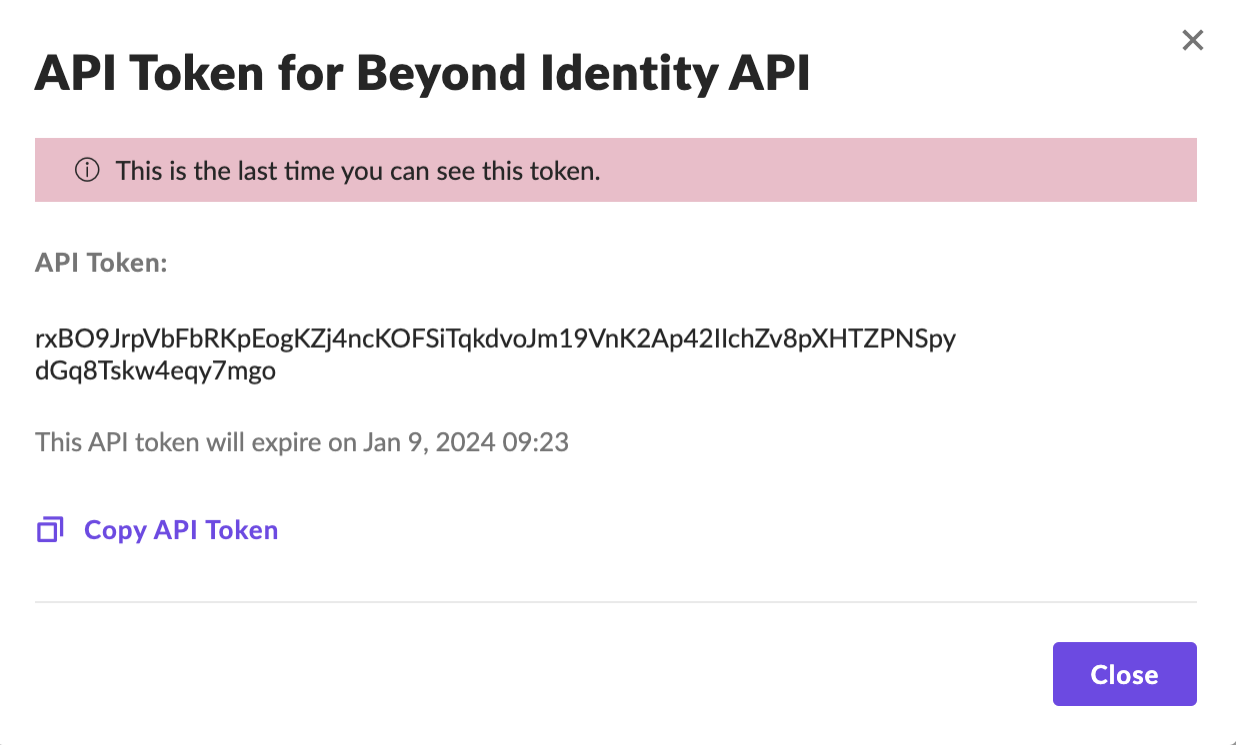Click the gray API Token: label
Viewport: 1236px width, 745px height.
pyautogui.click(x=101, y=263)
